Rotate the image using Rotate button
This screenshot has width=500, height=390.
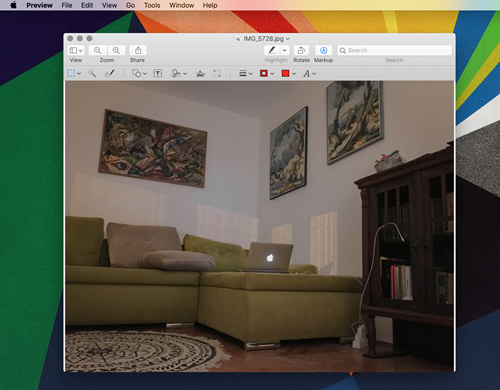(x=301, y=50)
